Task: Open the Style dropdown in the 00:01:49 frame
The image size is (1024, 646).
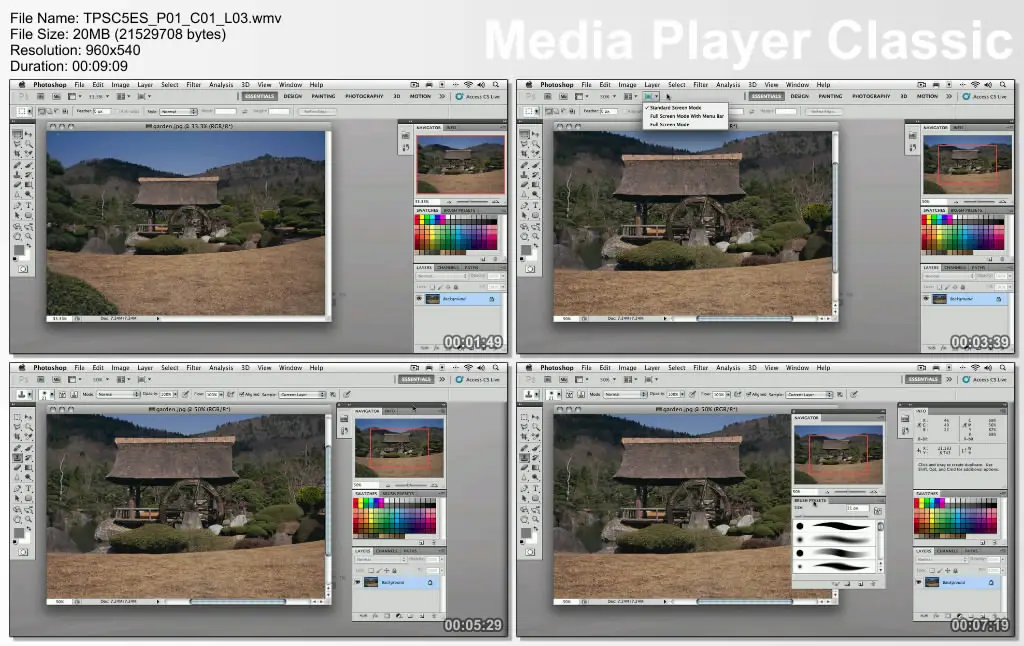Action: (178, 112)
